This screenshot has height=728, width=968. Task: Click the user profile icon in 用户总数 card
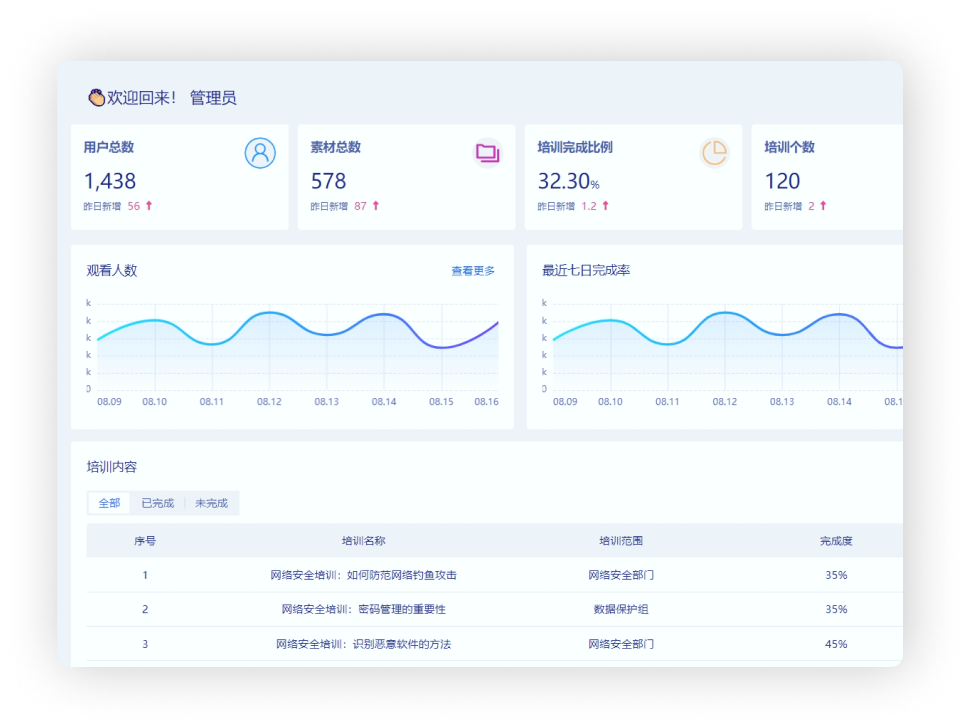click(x=260, y=153)
